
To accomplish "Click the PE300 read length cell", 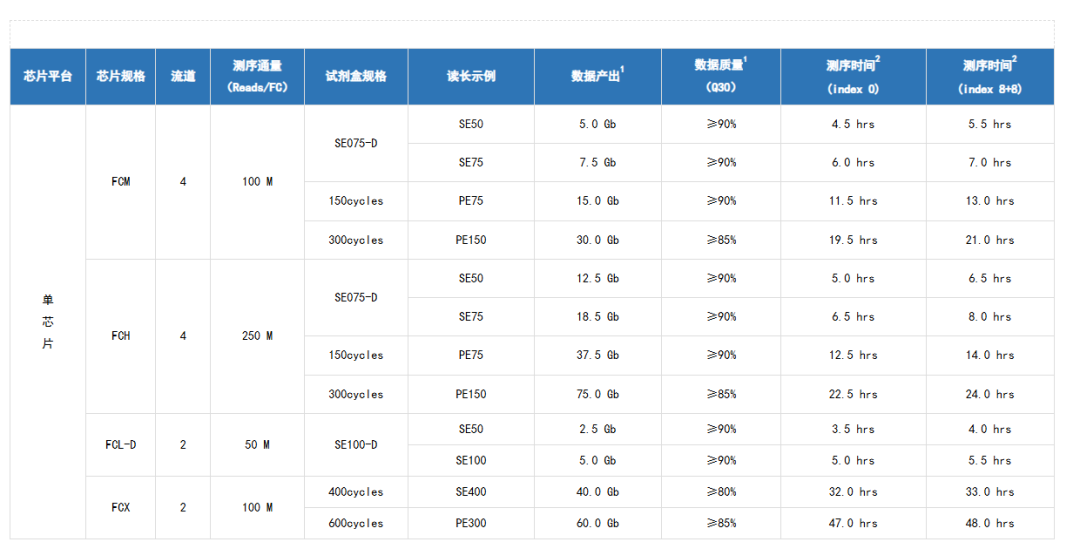I will (471, 523).
